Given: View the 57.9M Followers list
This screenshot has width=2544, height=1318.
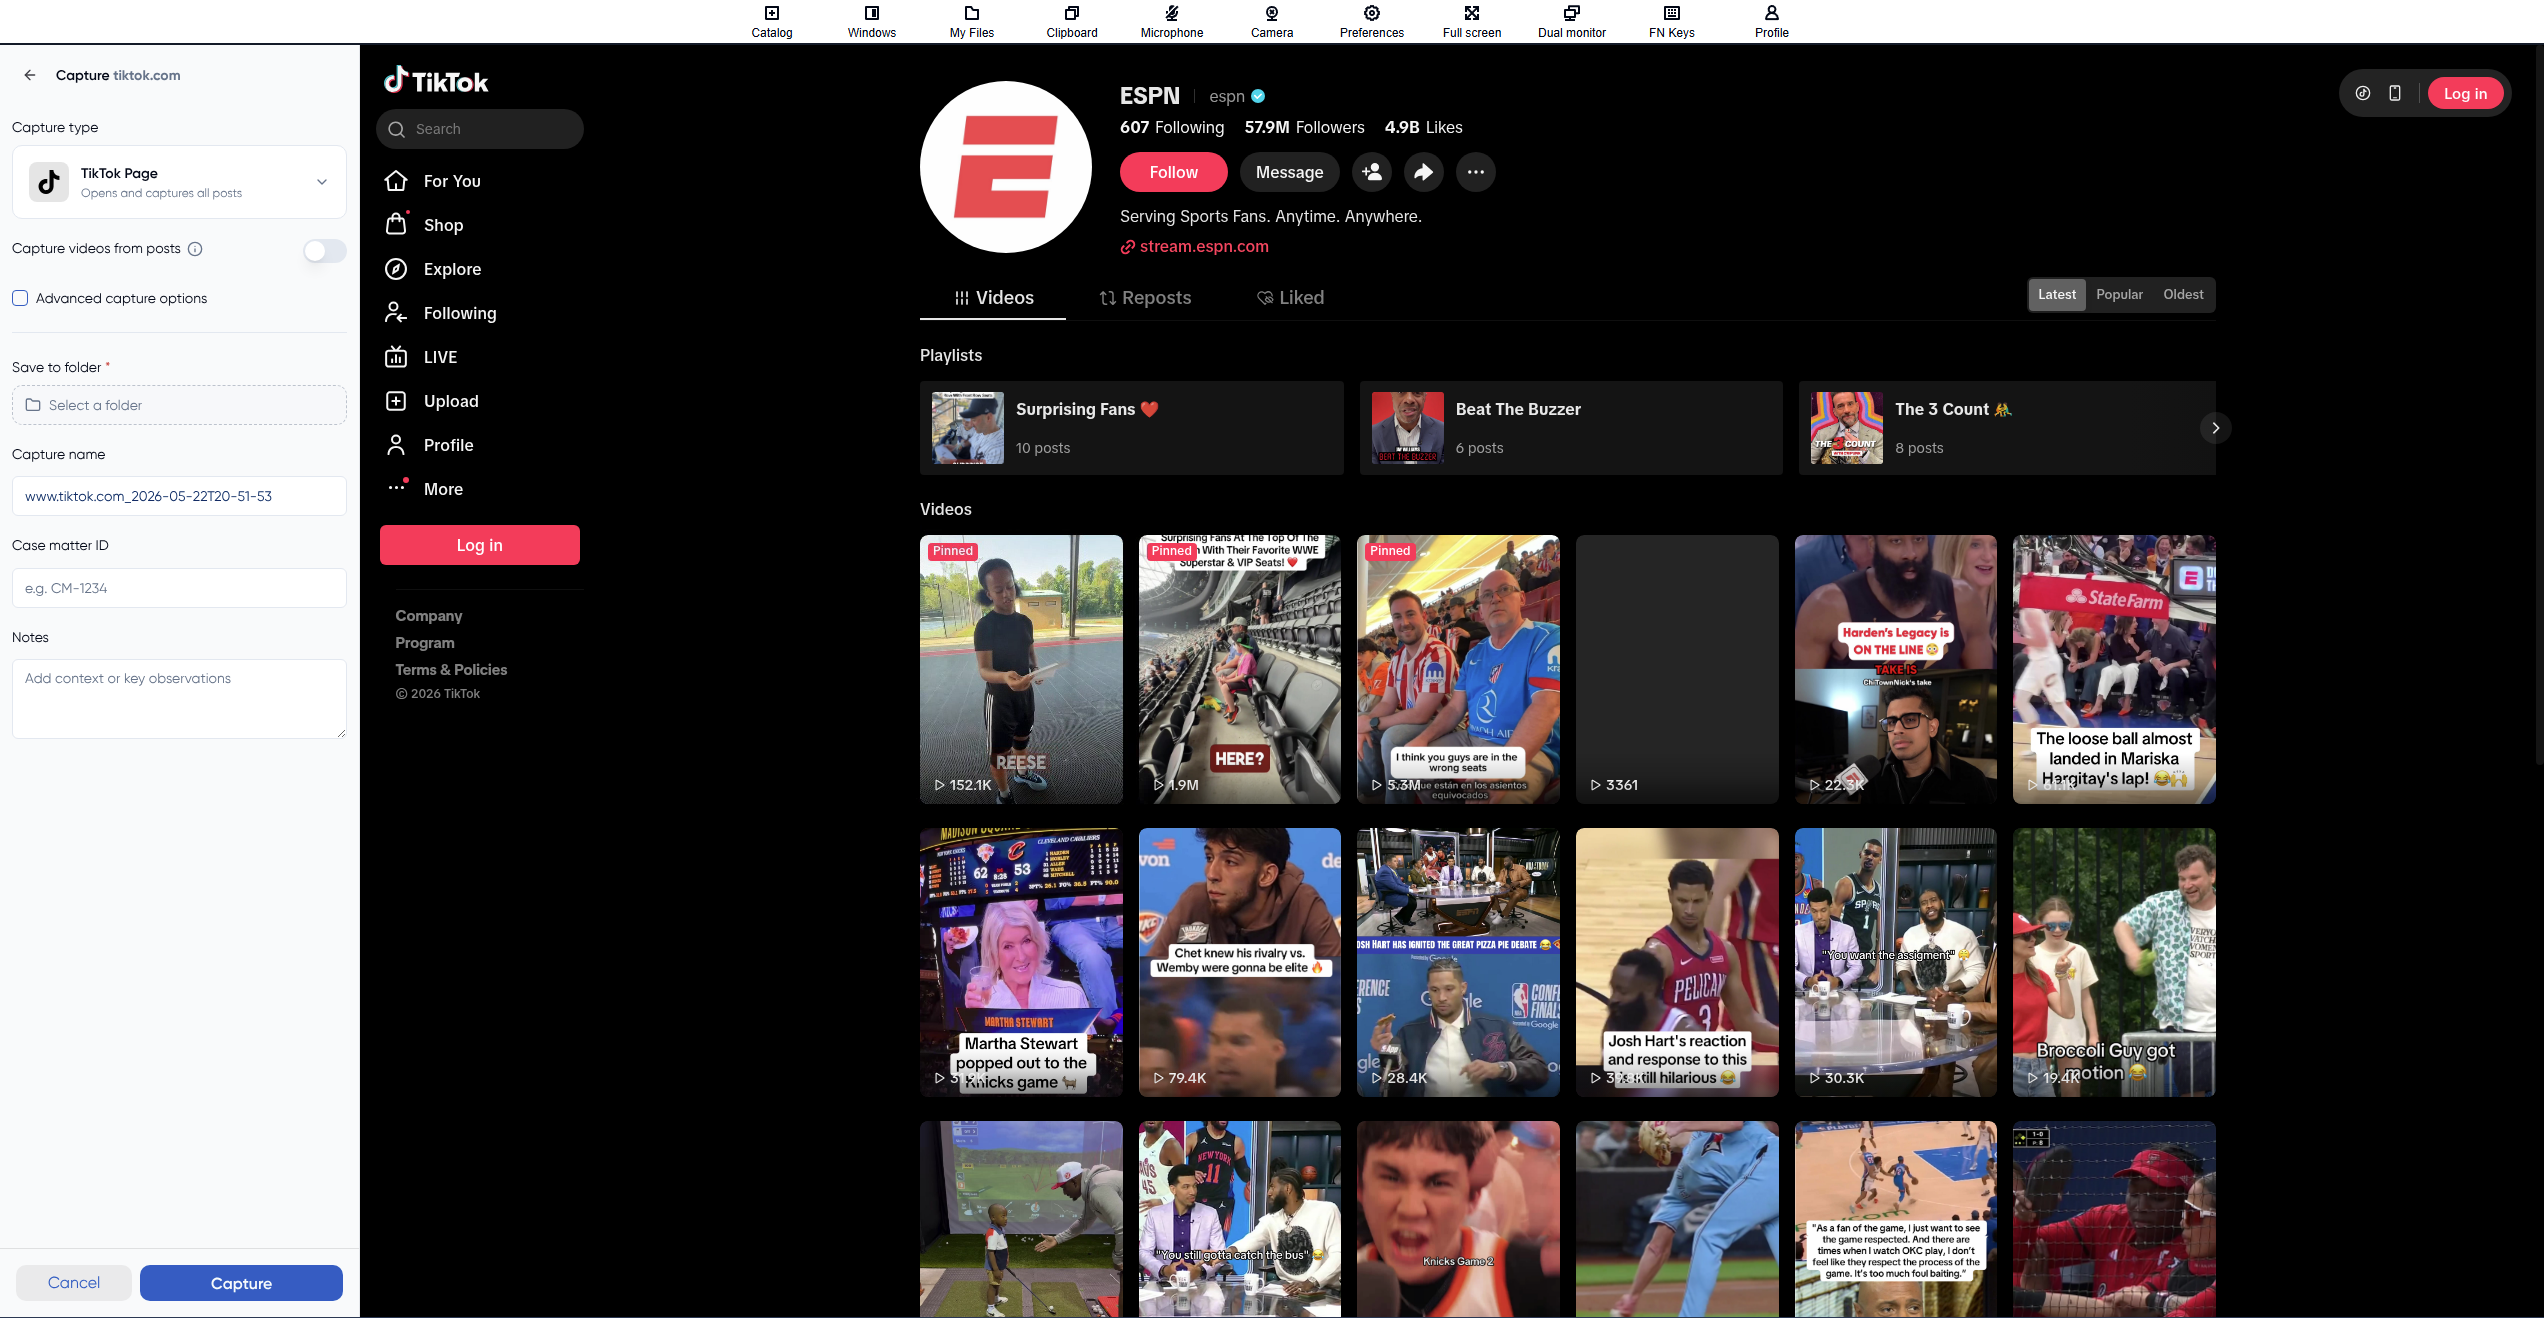Looking at the screenshot, I should (x=1304, y=128).
